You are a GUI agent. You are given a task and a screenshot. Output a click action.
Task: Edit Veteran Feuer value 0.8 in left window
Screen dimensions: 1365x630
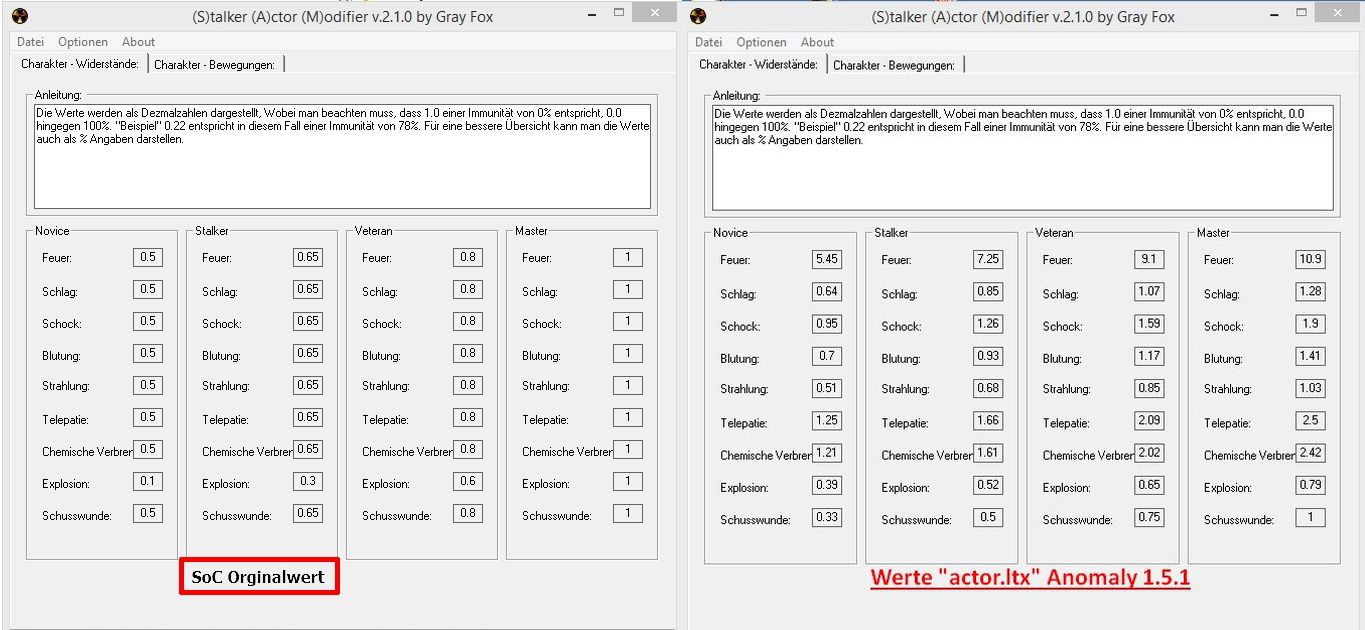(x=468, y=257)
